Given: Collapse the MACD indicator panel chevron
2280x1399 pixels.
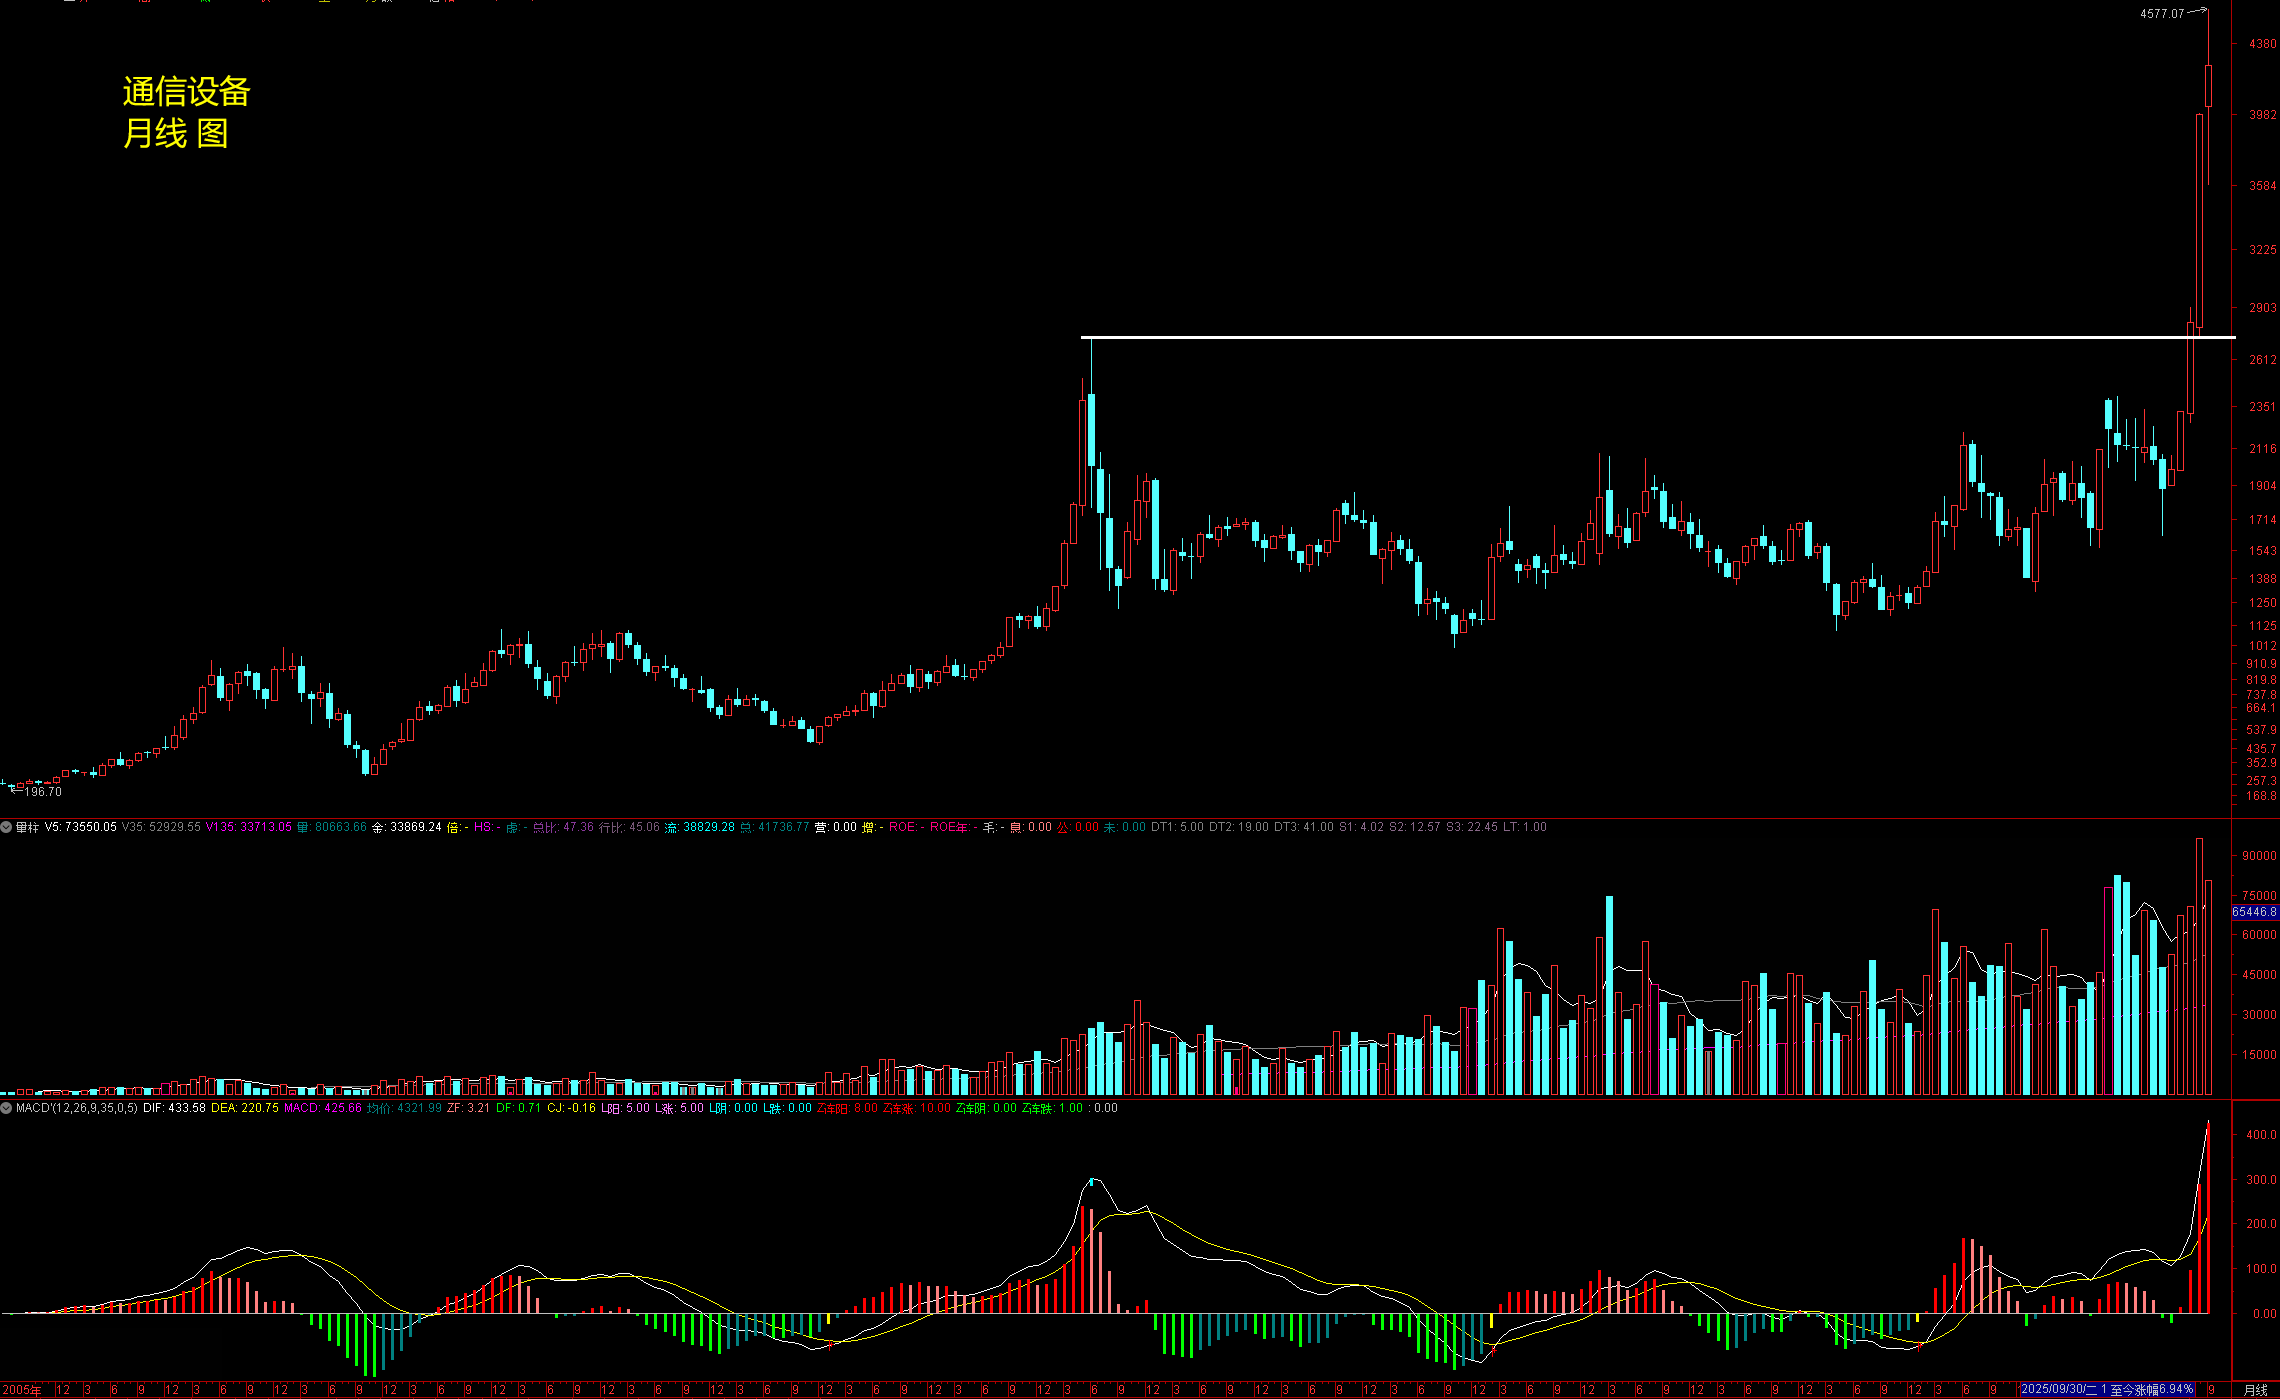Looking at the screenshot, I should [x=6, y=1108].
